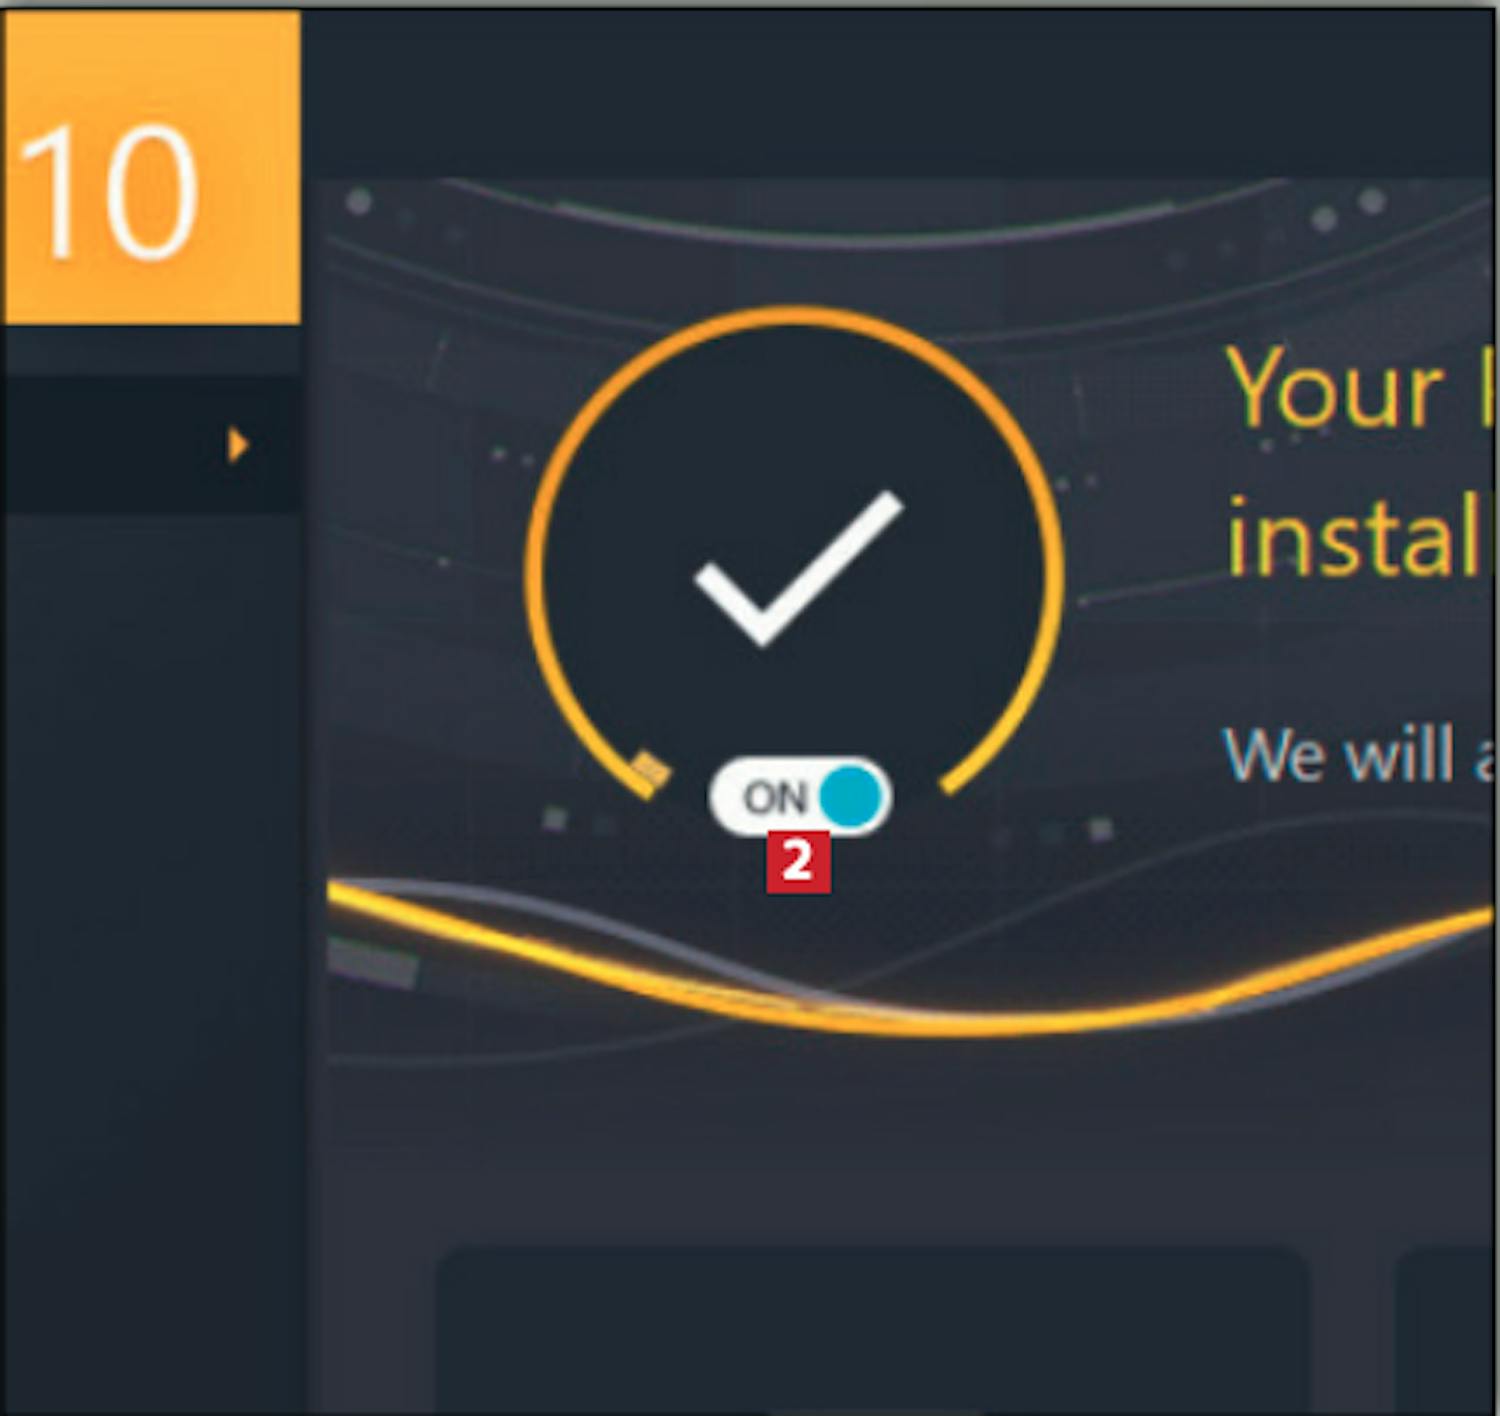Click the white checkmark status icon
The height and width of the screenshot is (1416, 1500).
click(x=798, y=567)
